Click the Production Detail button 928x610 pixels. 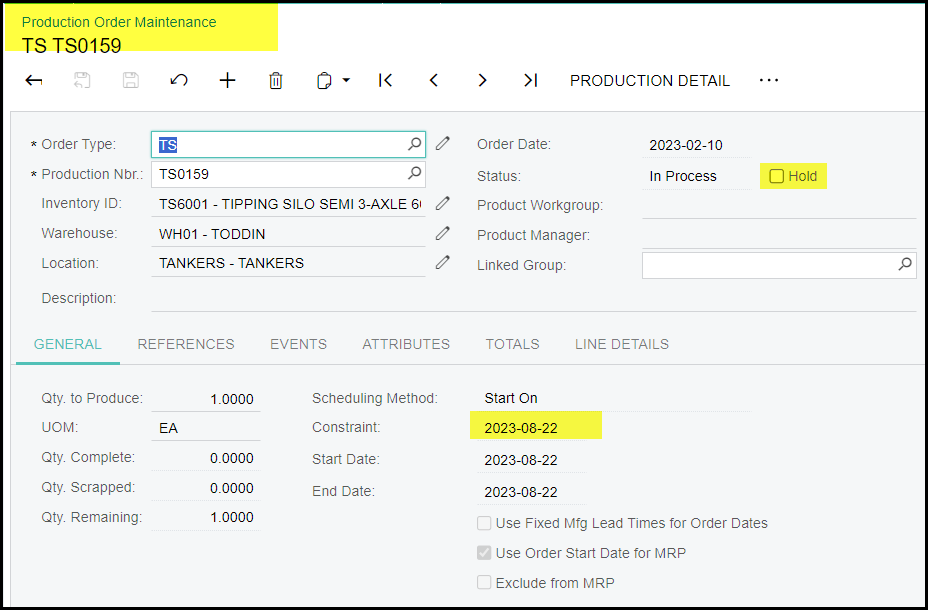(x=650, y=81)
